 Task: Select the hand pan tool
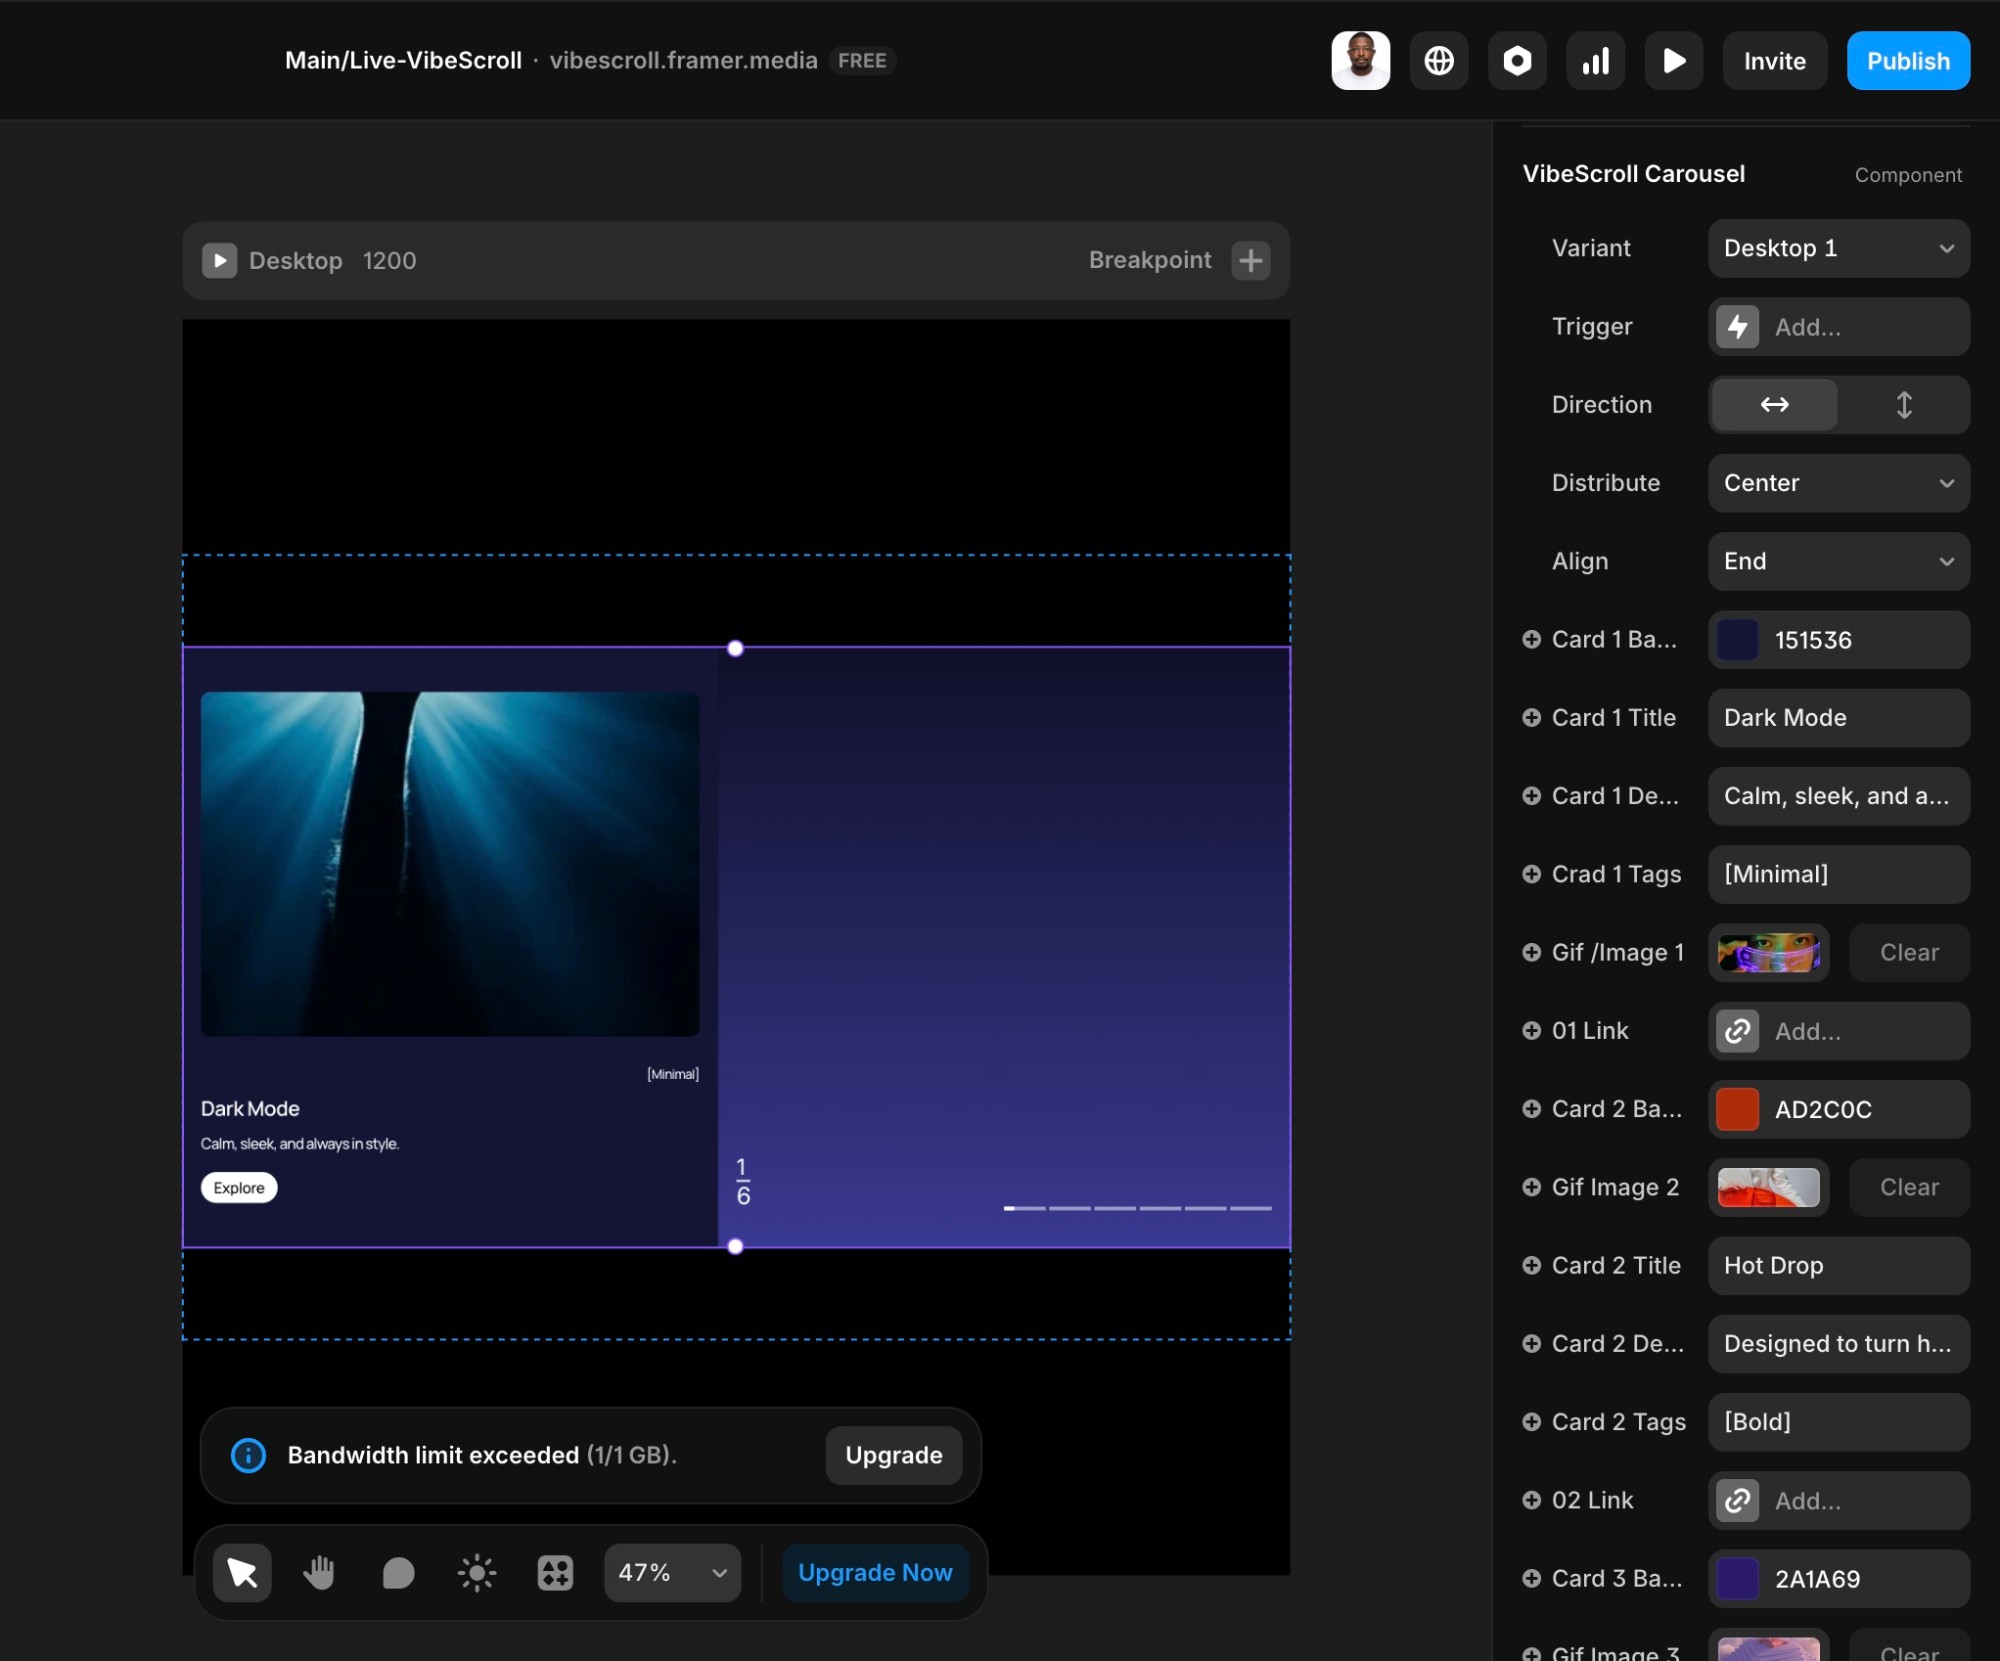[319, 1573]
